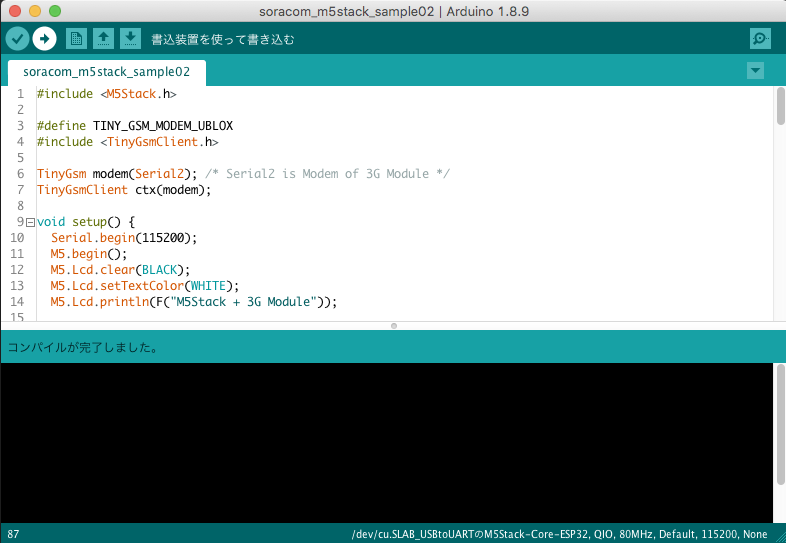
Task: Place cursor on the TINY_GSM_MODEM_UBLOX define line
Action: click(x=135, y=126)
